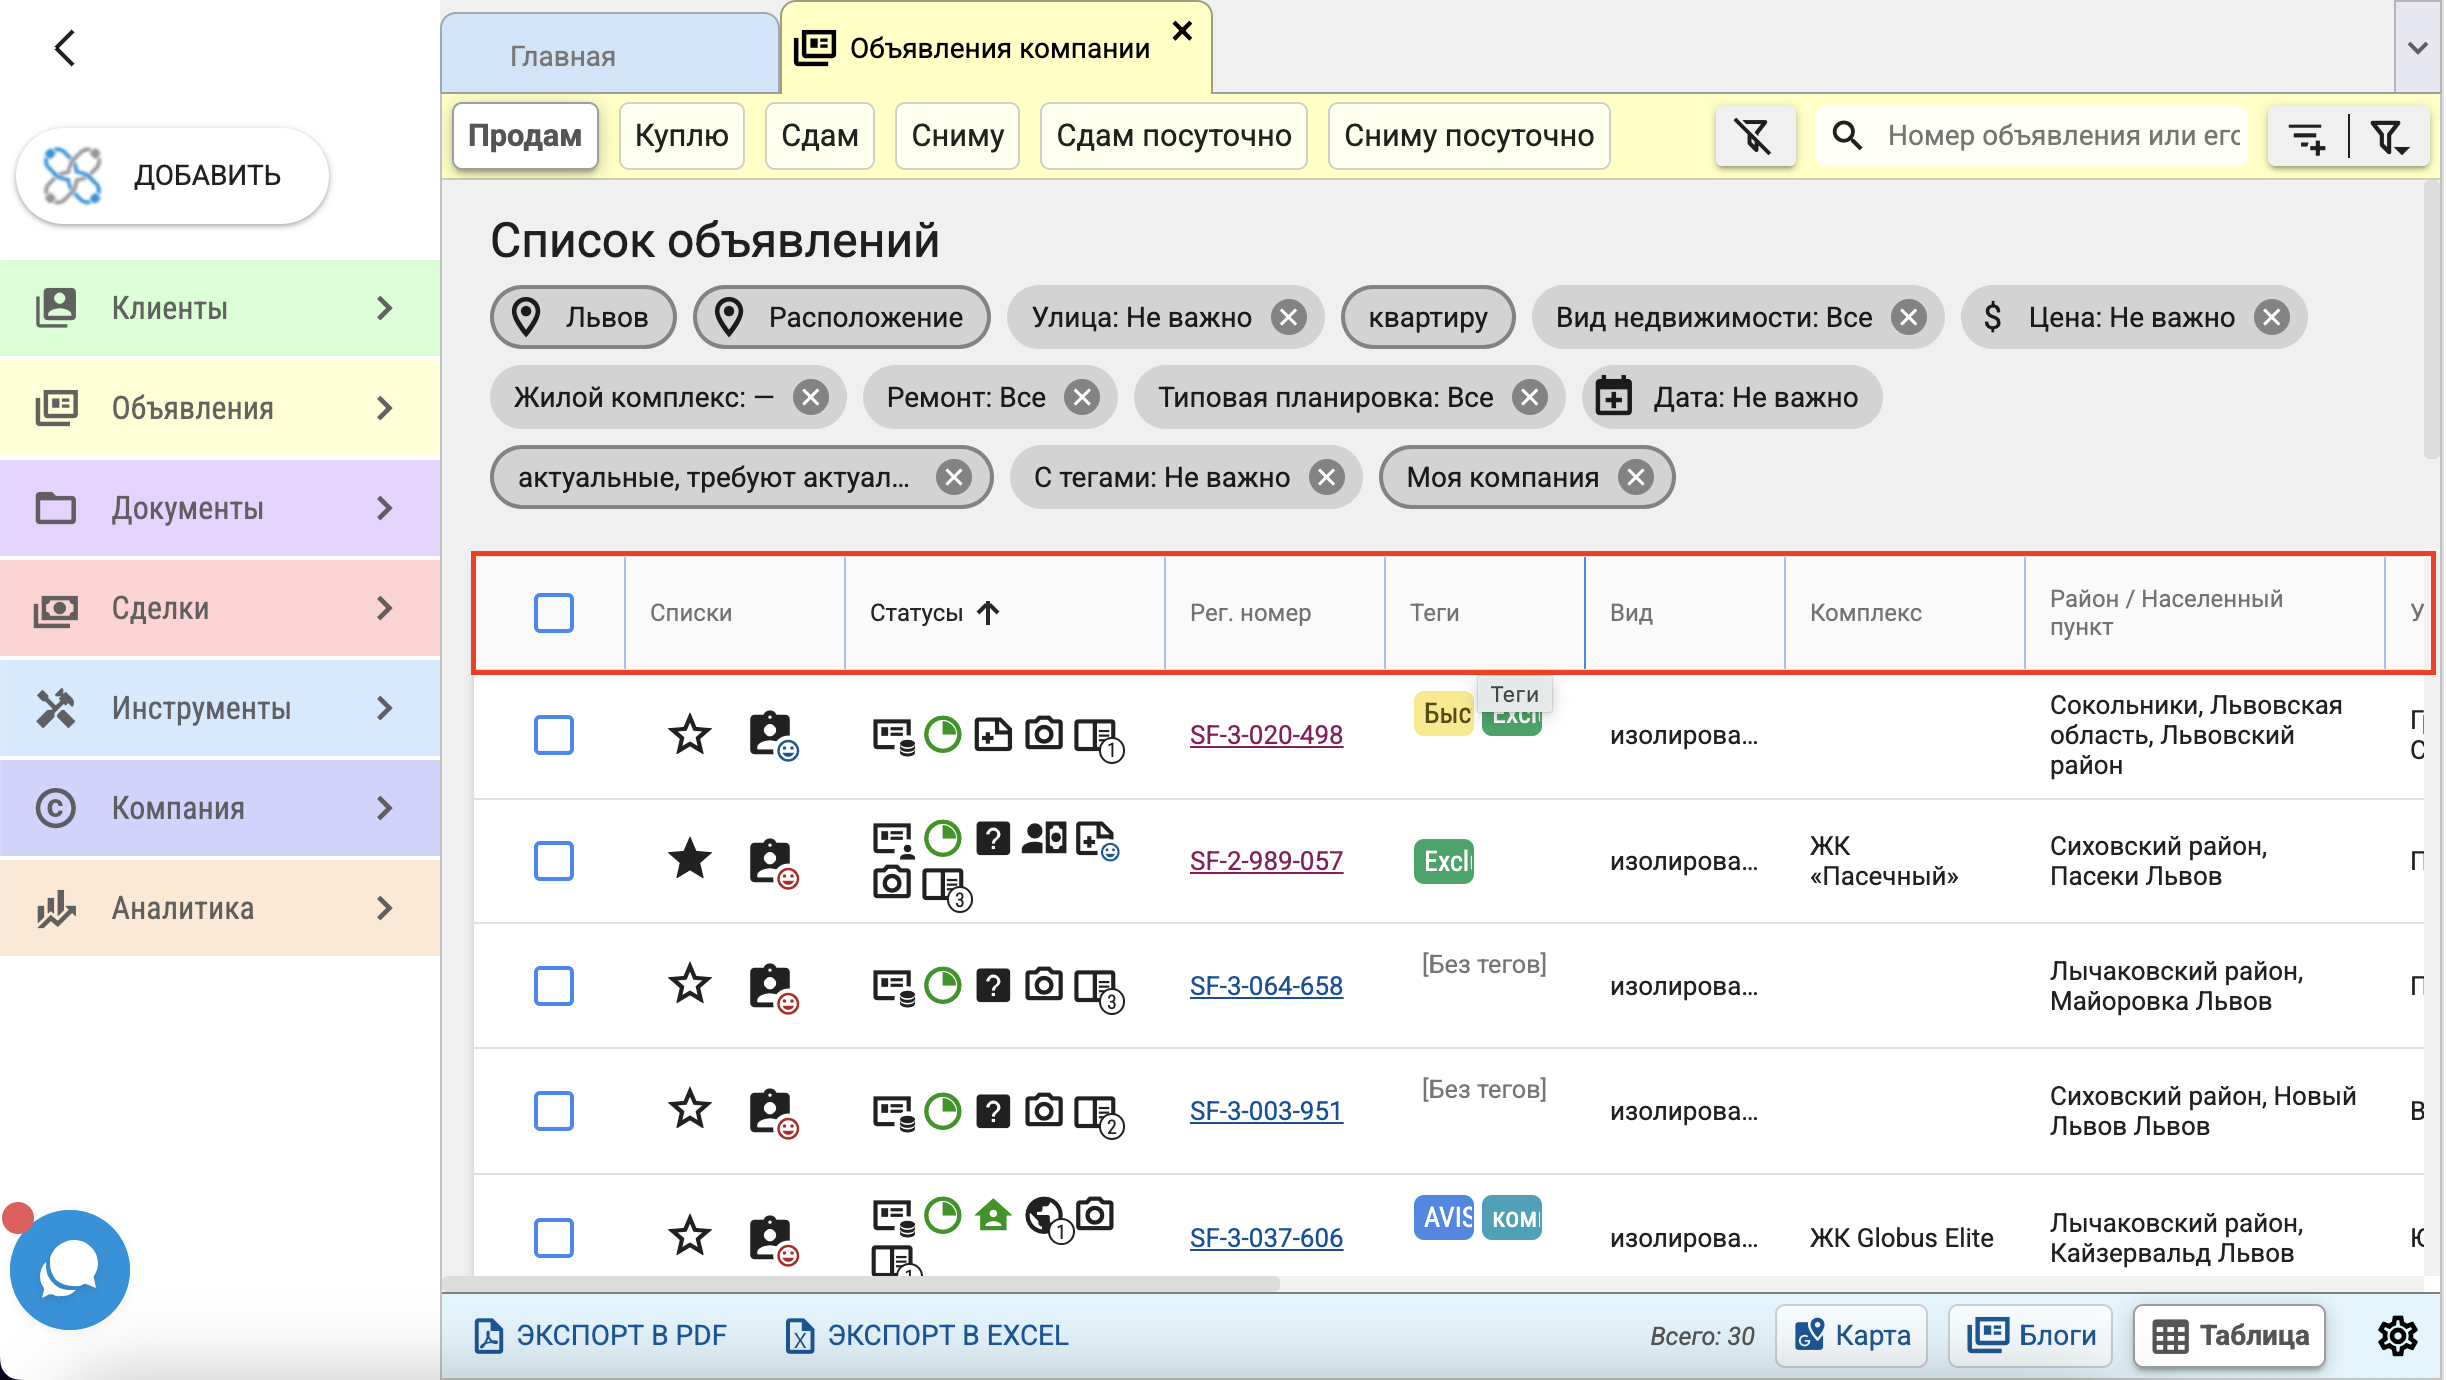This screenshot has height=1380, width=2446.
Task: Expand the Сделки sidebar section
Action: pos(220,608)
